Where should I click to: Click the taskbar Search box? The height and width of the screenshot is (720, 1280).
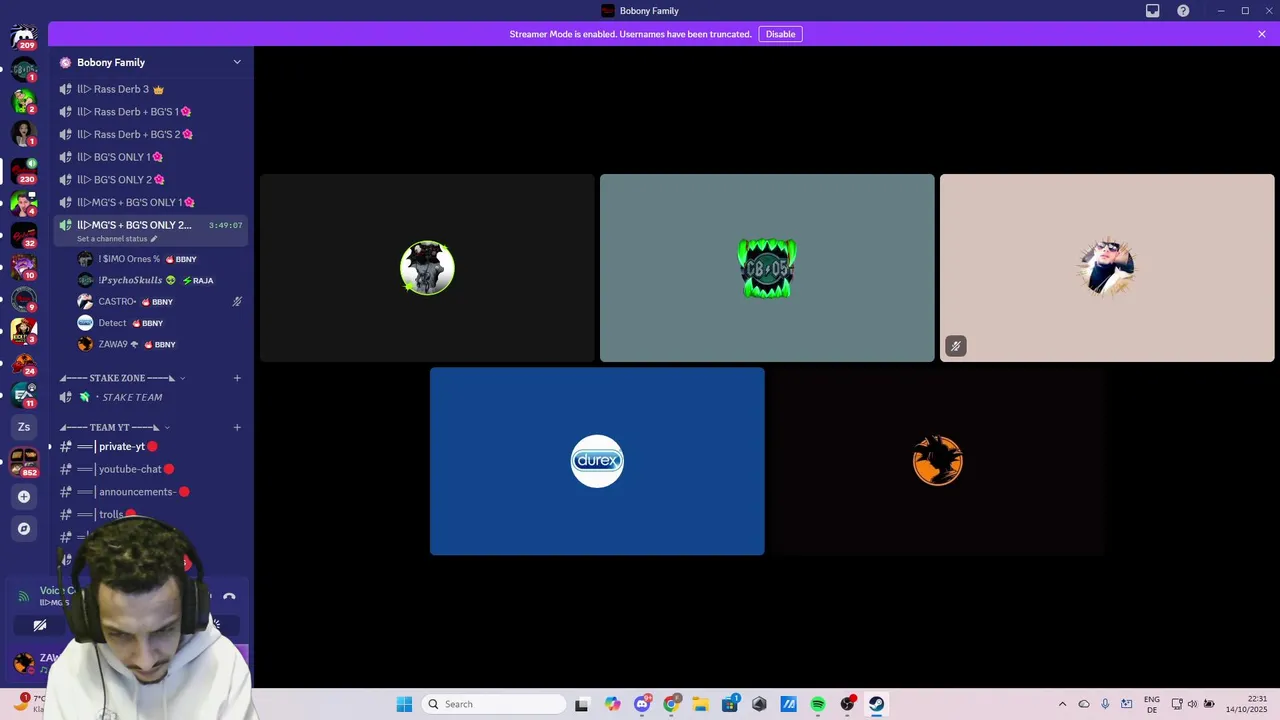494,704
